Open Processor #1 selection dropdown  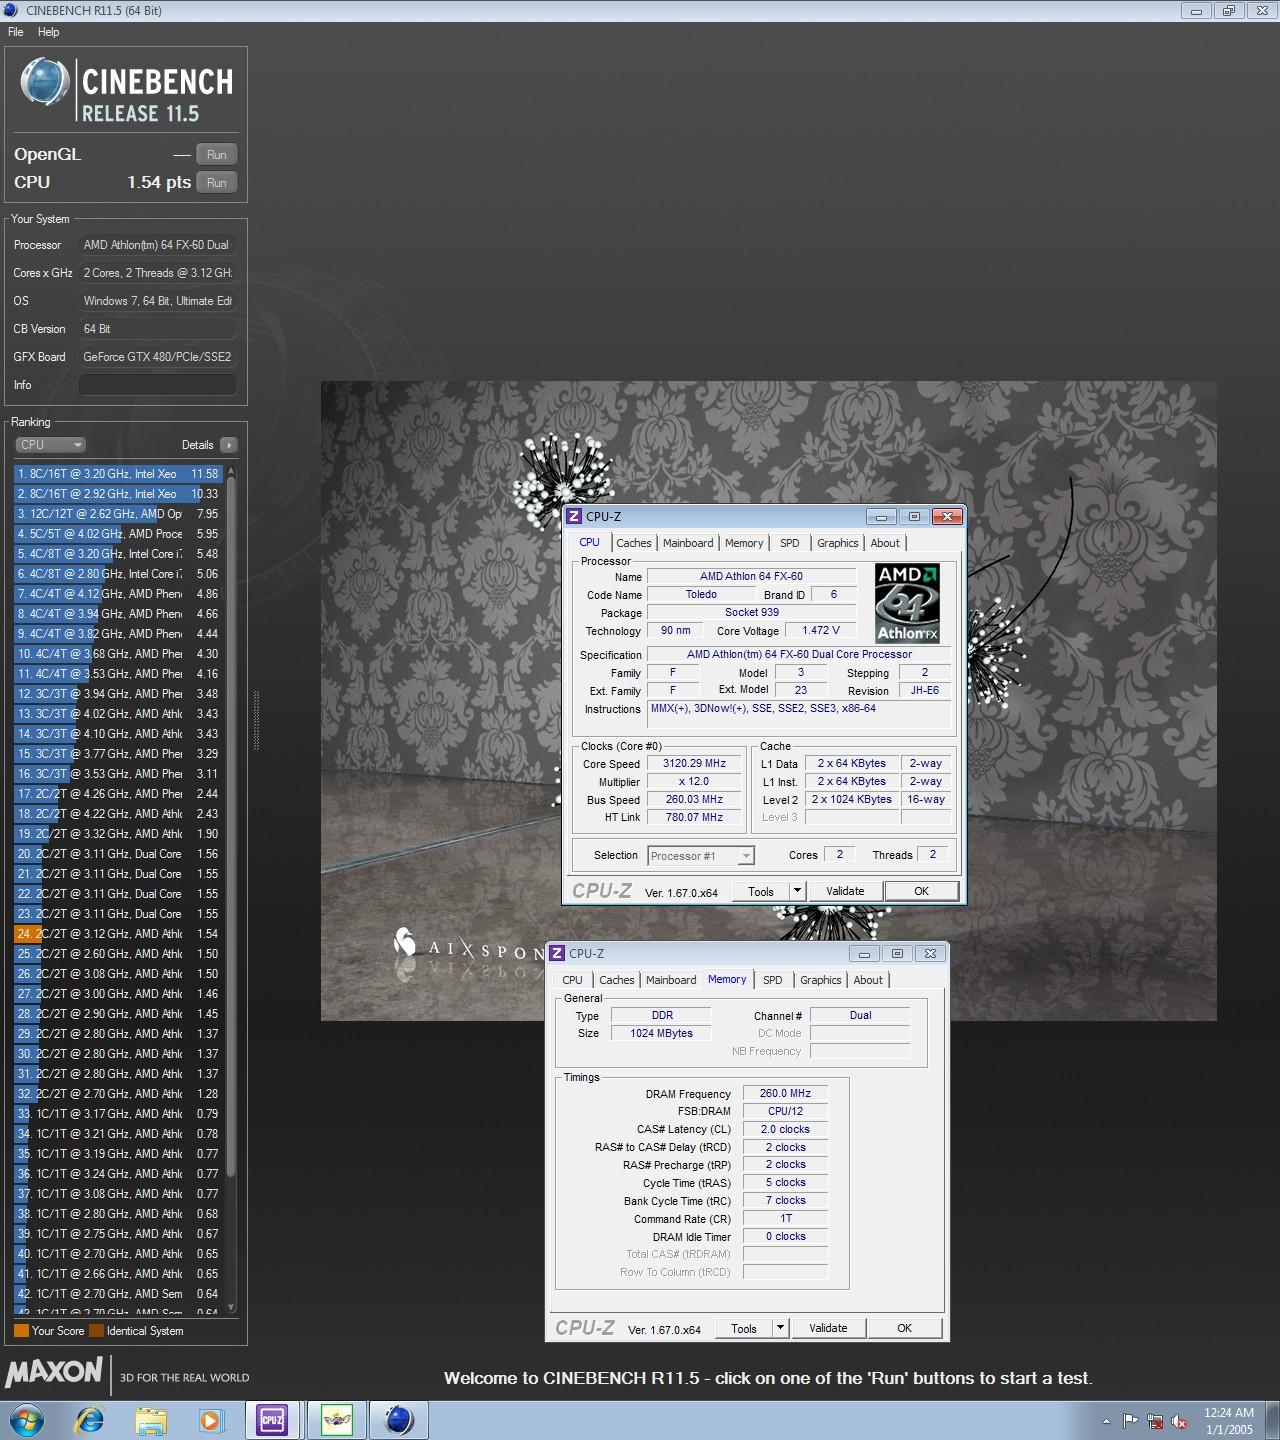701,856
